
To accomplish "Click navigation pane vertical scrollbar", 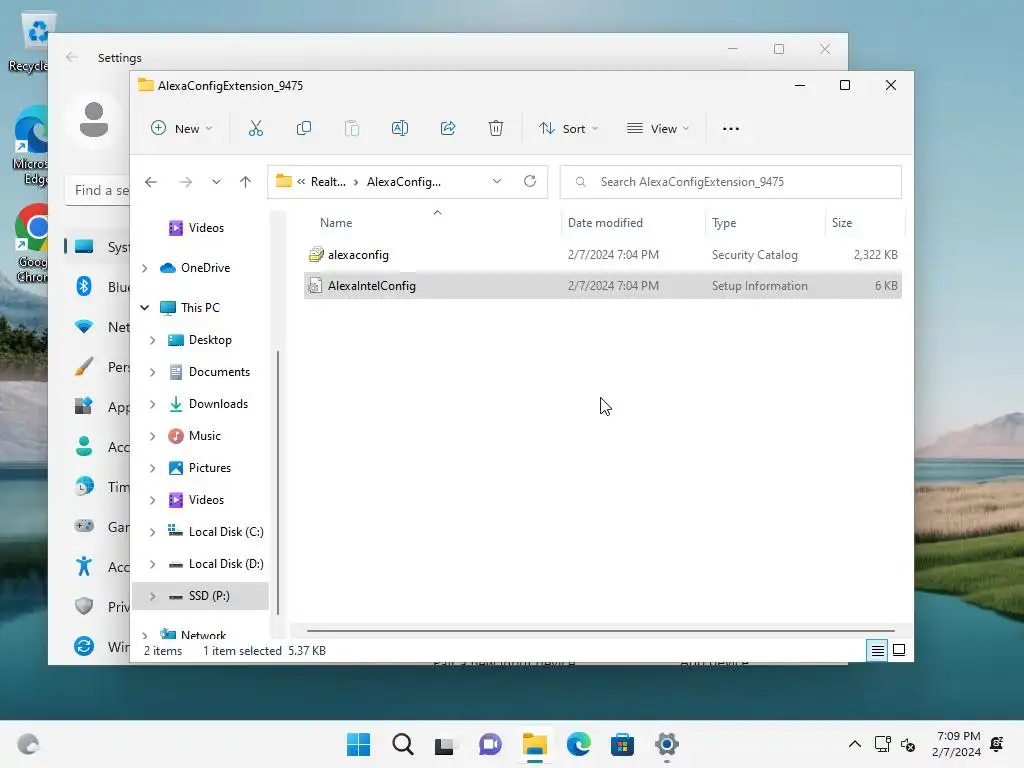I will [278, 482].
